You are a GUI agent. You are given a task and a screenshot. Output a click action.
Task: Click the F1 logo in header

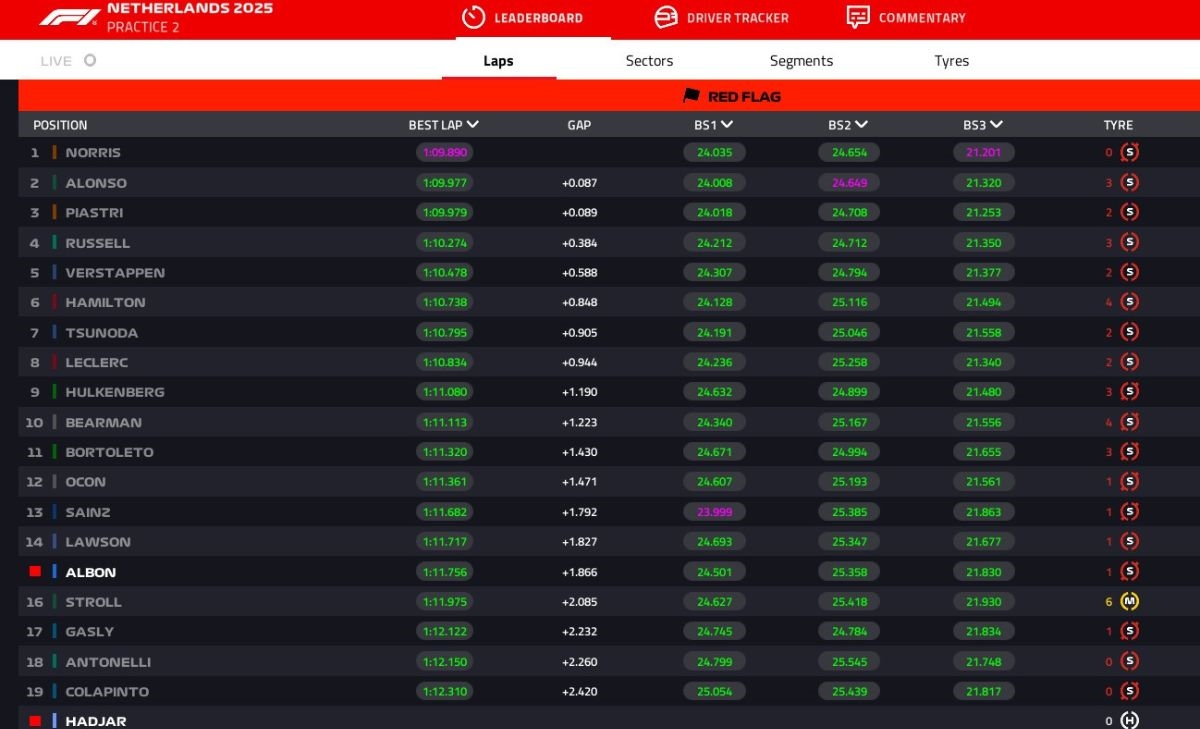[69, 17]
